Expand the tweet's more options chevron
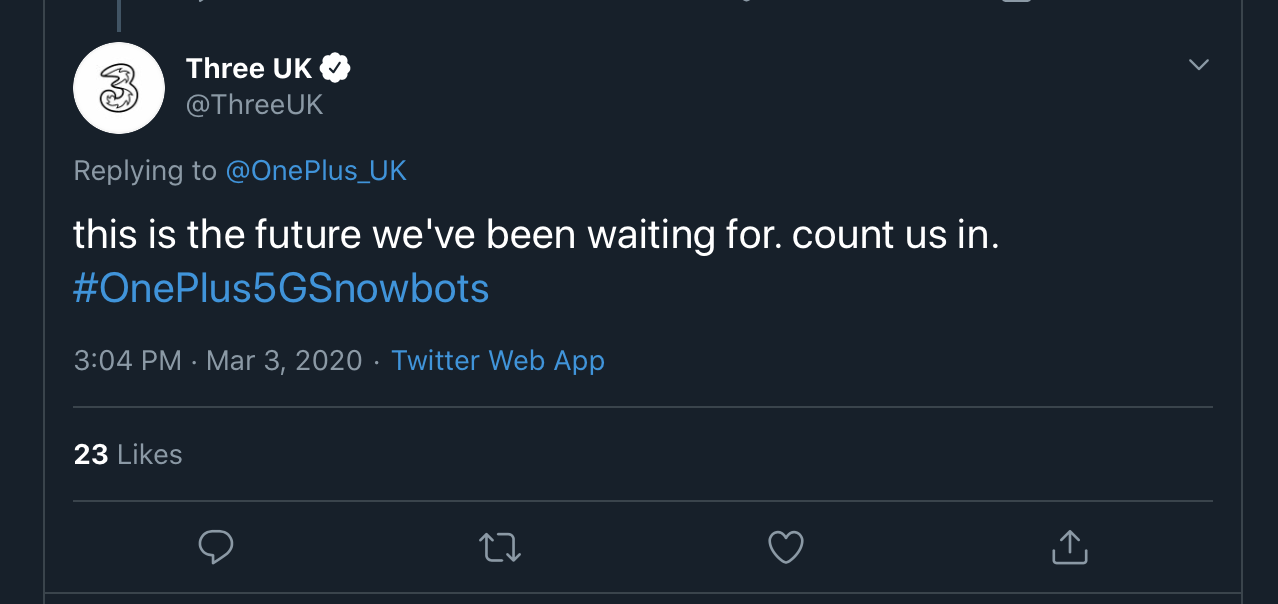 (x=1198, y=66)
